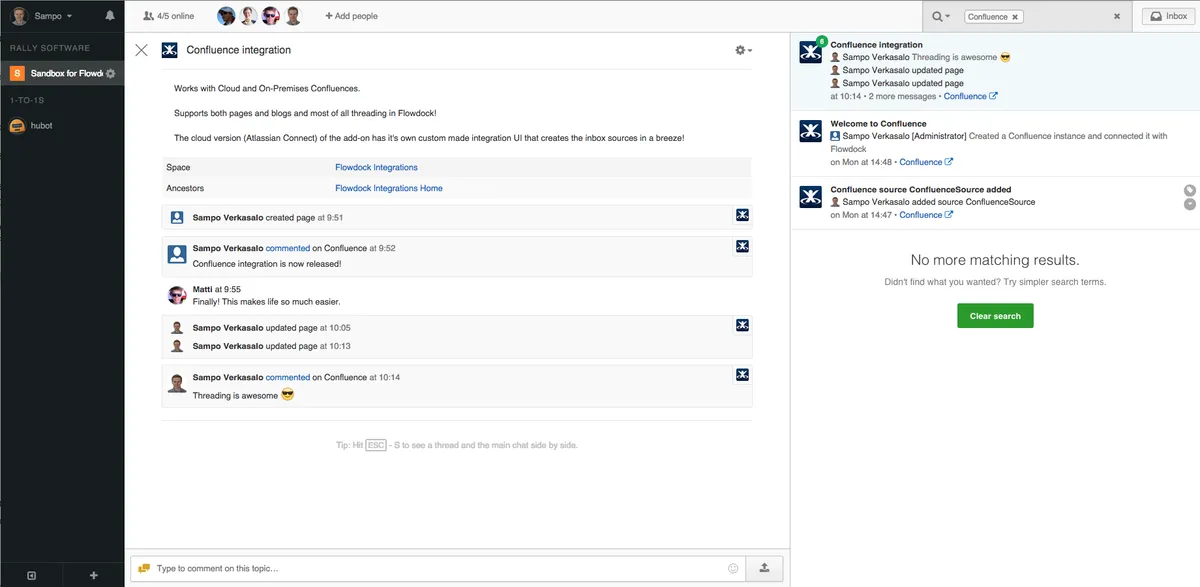Click Confluence icon on 10:14 comment row
Image resolution: width=1200 pixels, height=587 pixels.
click(x=742, y=375)
